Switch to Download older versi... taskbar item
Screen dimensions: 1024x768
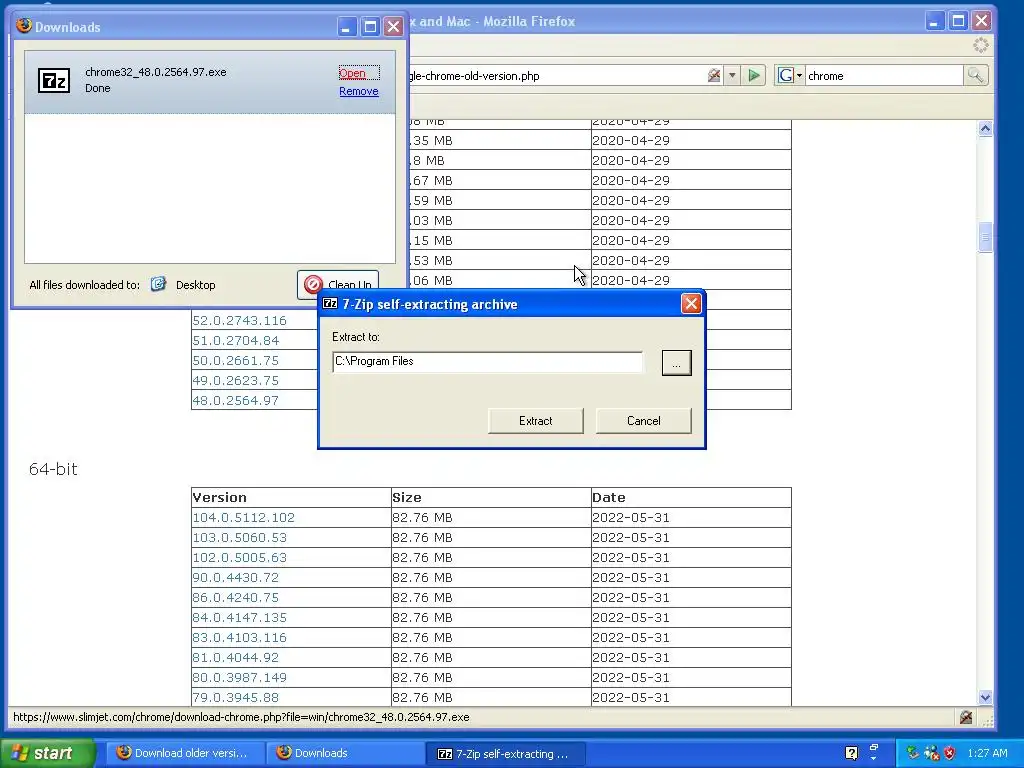point(186,753)
